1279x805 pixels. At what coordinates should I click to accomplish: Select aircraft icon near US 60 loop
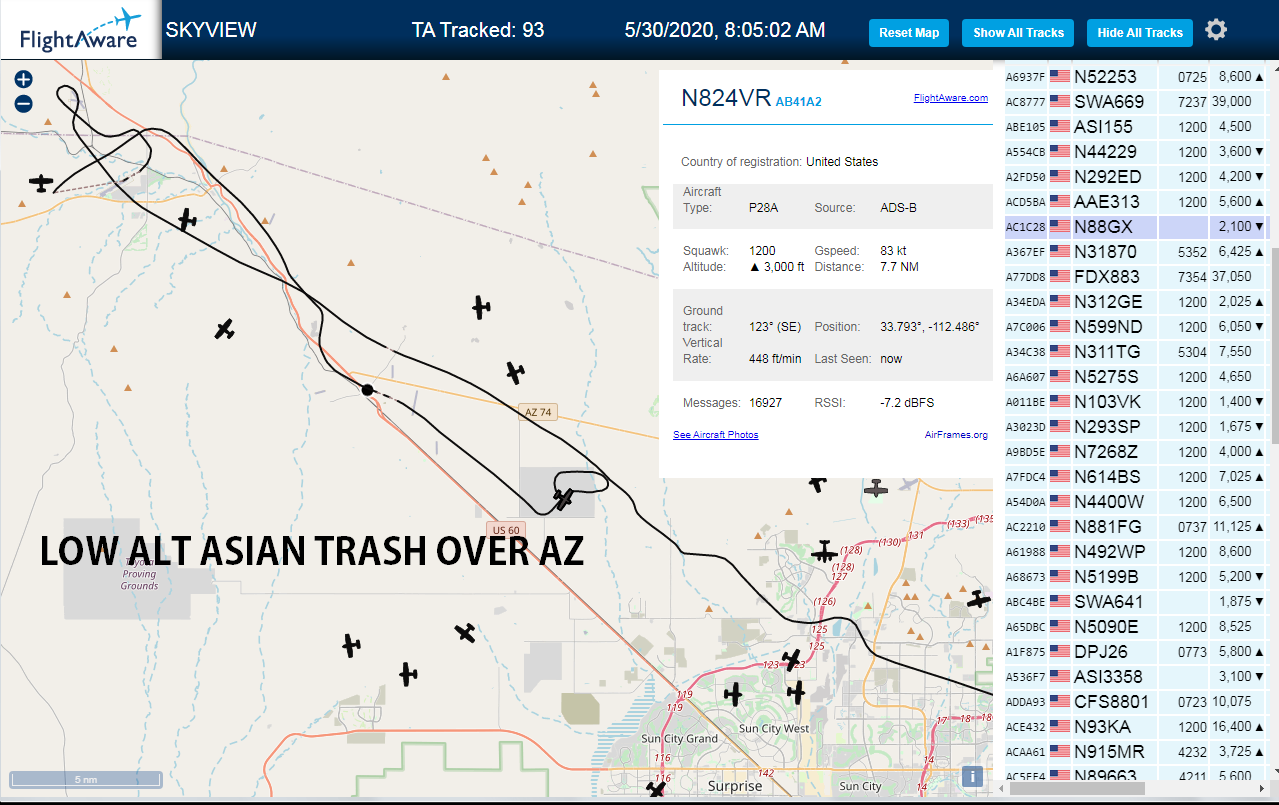pos(565,497)
